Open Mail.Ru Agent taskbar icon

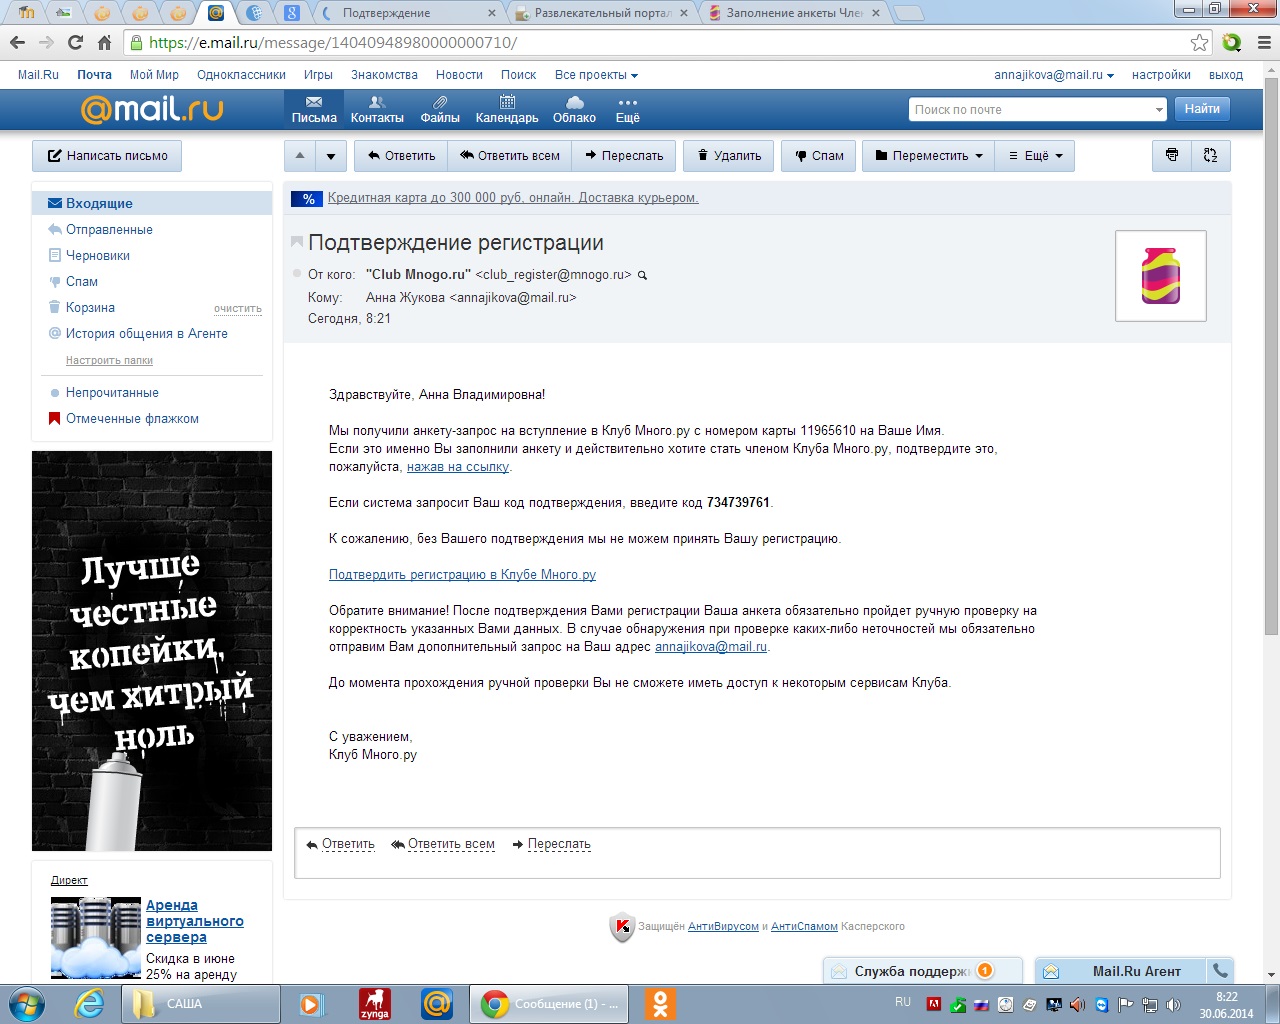click(x=437, y=1004)
